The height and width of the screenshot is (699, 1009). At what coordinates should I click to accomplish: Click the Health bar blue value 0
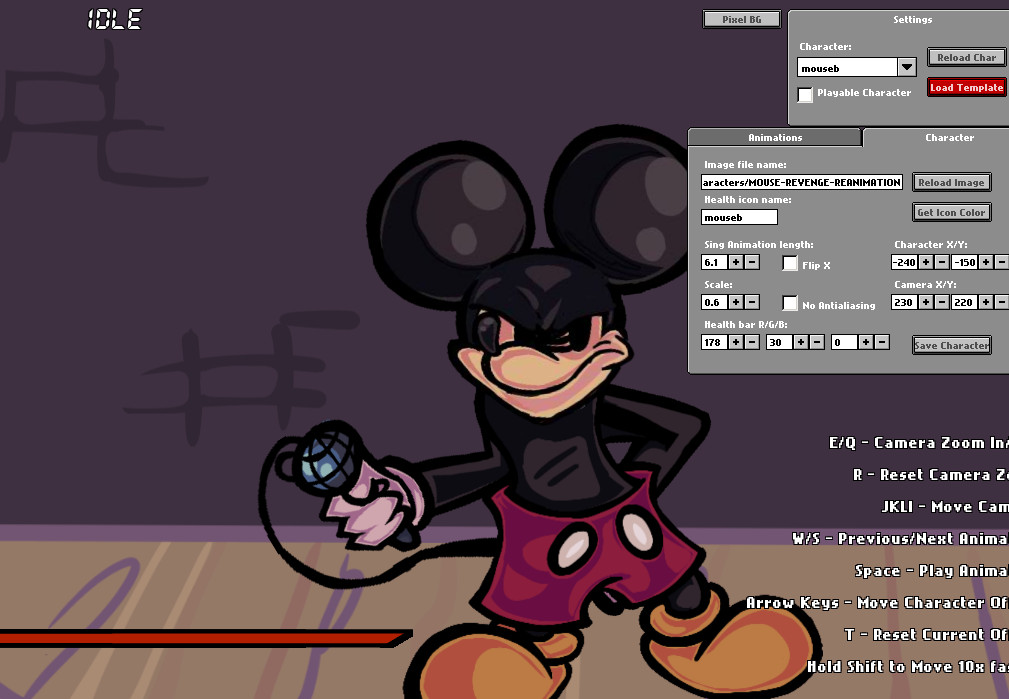point(844,342)
